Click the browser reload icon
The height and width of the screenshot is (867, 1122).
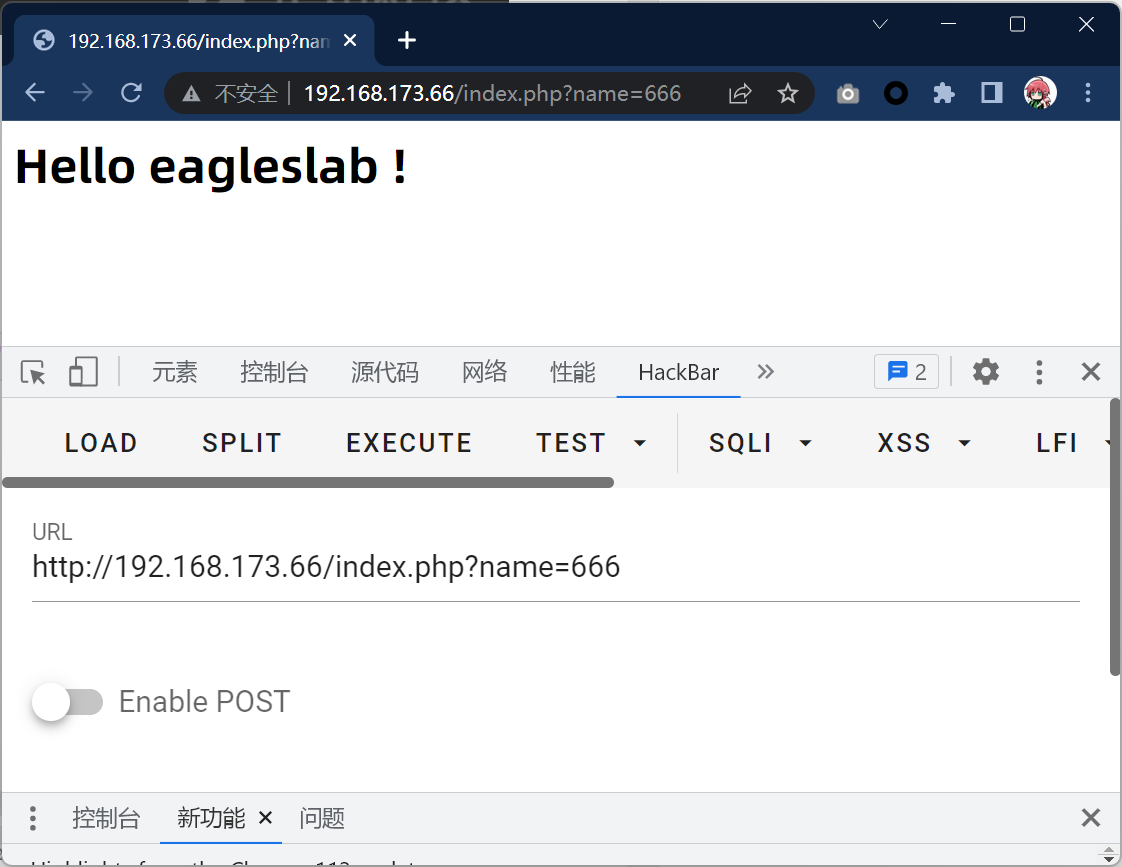131,93
